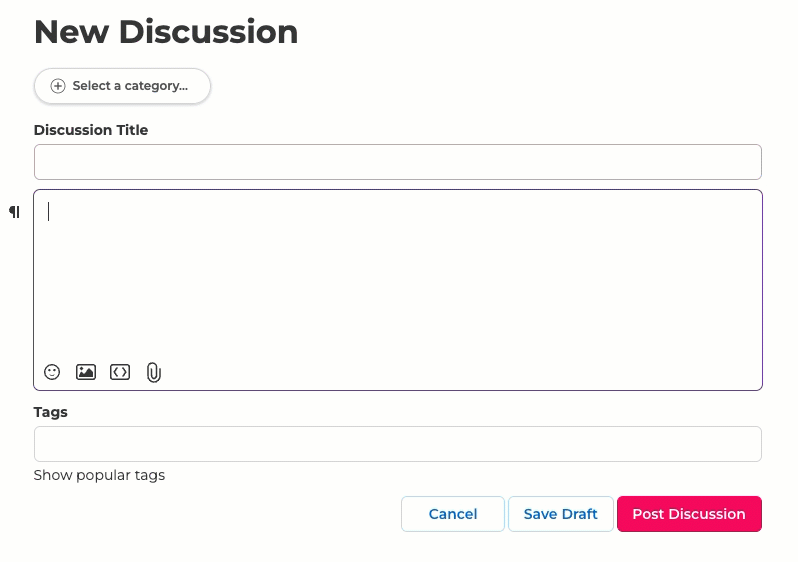Click the New Discussion page heading

point(166,32)
